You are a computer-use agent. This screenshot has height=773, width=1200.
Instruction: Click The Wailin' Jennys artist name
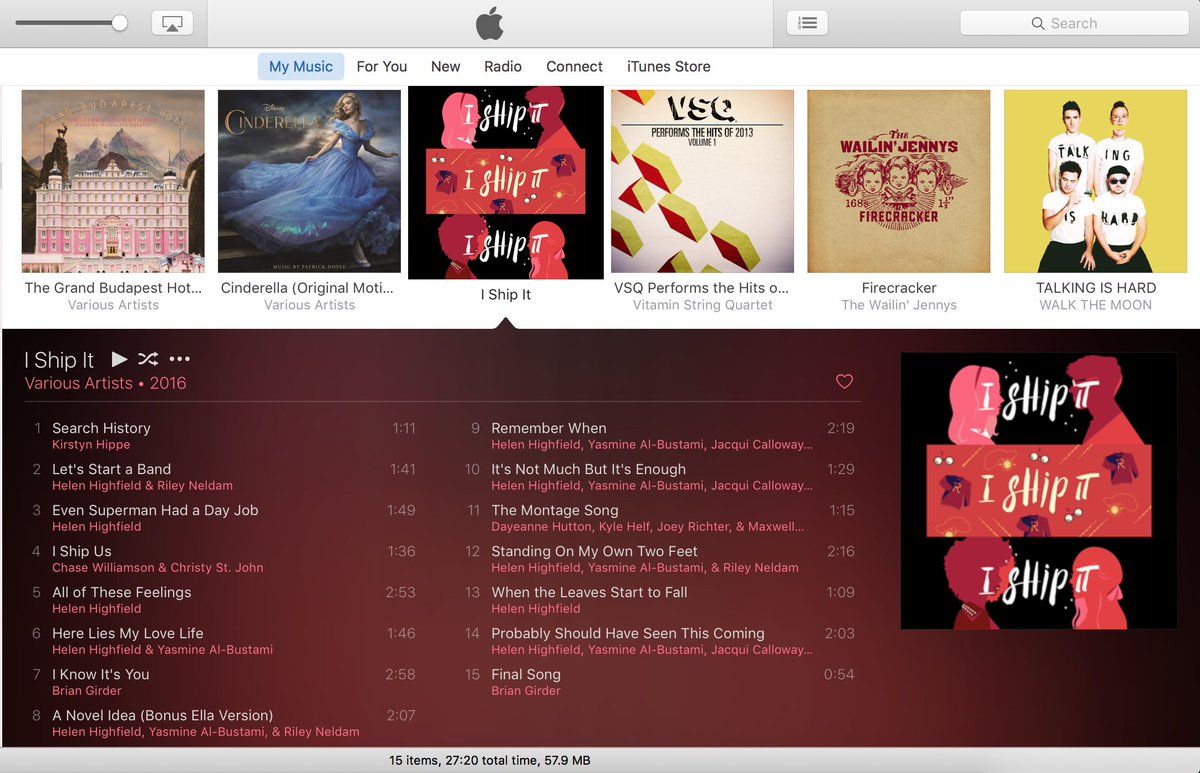899,305
